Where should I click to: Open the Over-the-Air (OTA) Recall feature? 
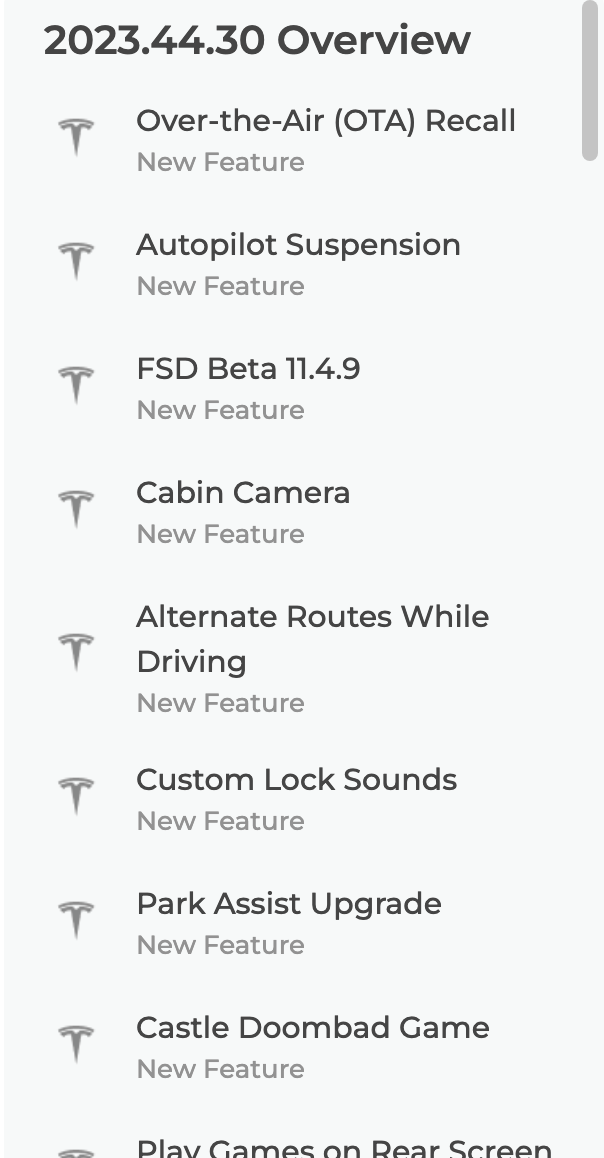coord(325,121)
